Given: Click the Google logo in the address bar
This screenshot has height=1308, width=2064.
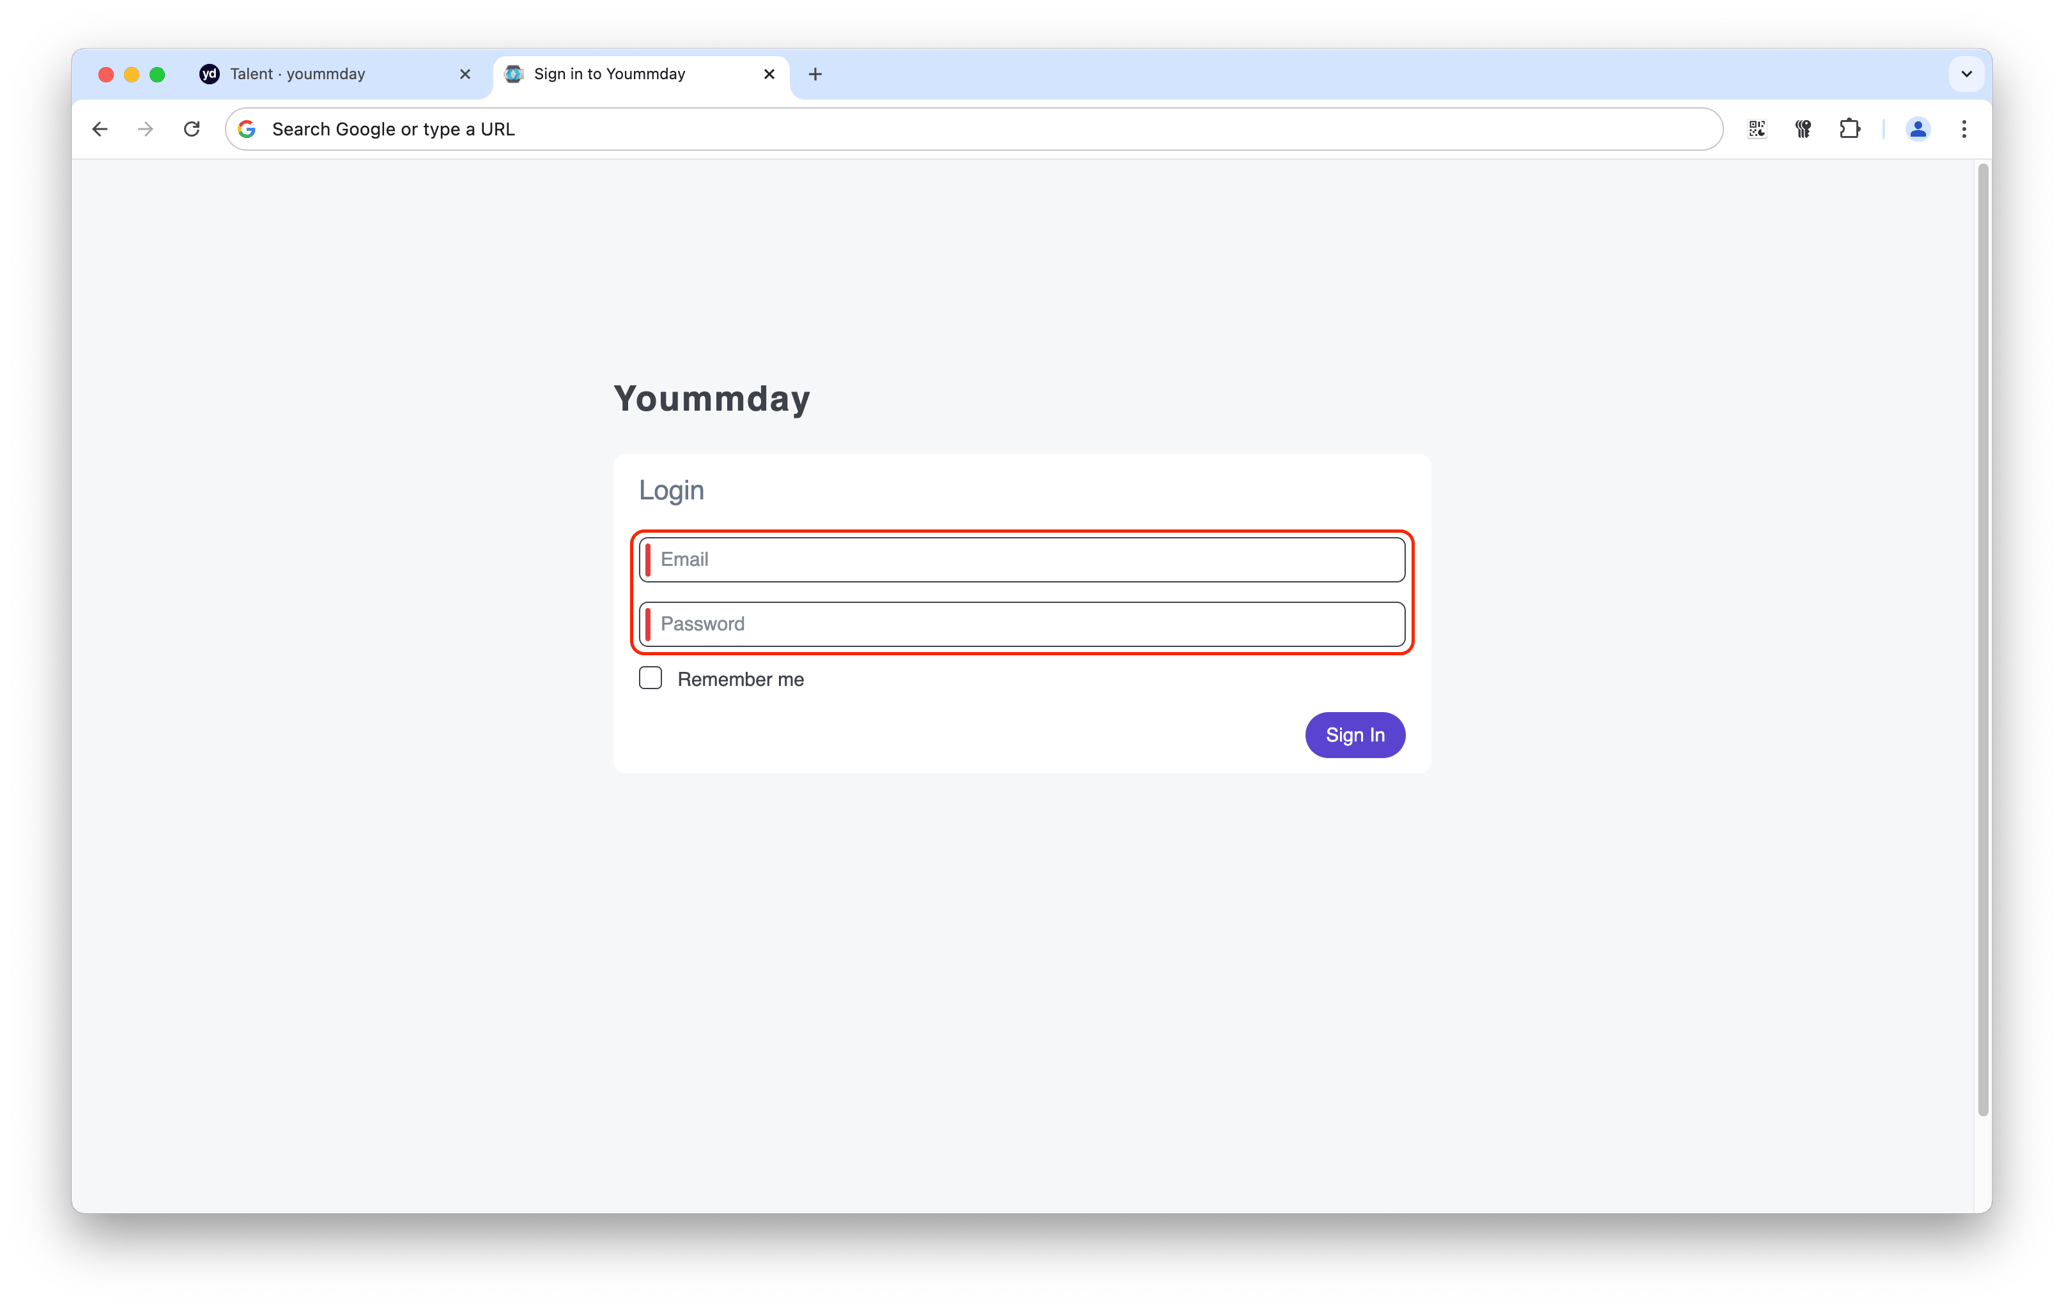Looking at the screenshot, I should [x=247, y=129].
